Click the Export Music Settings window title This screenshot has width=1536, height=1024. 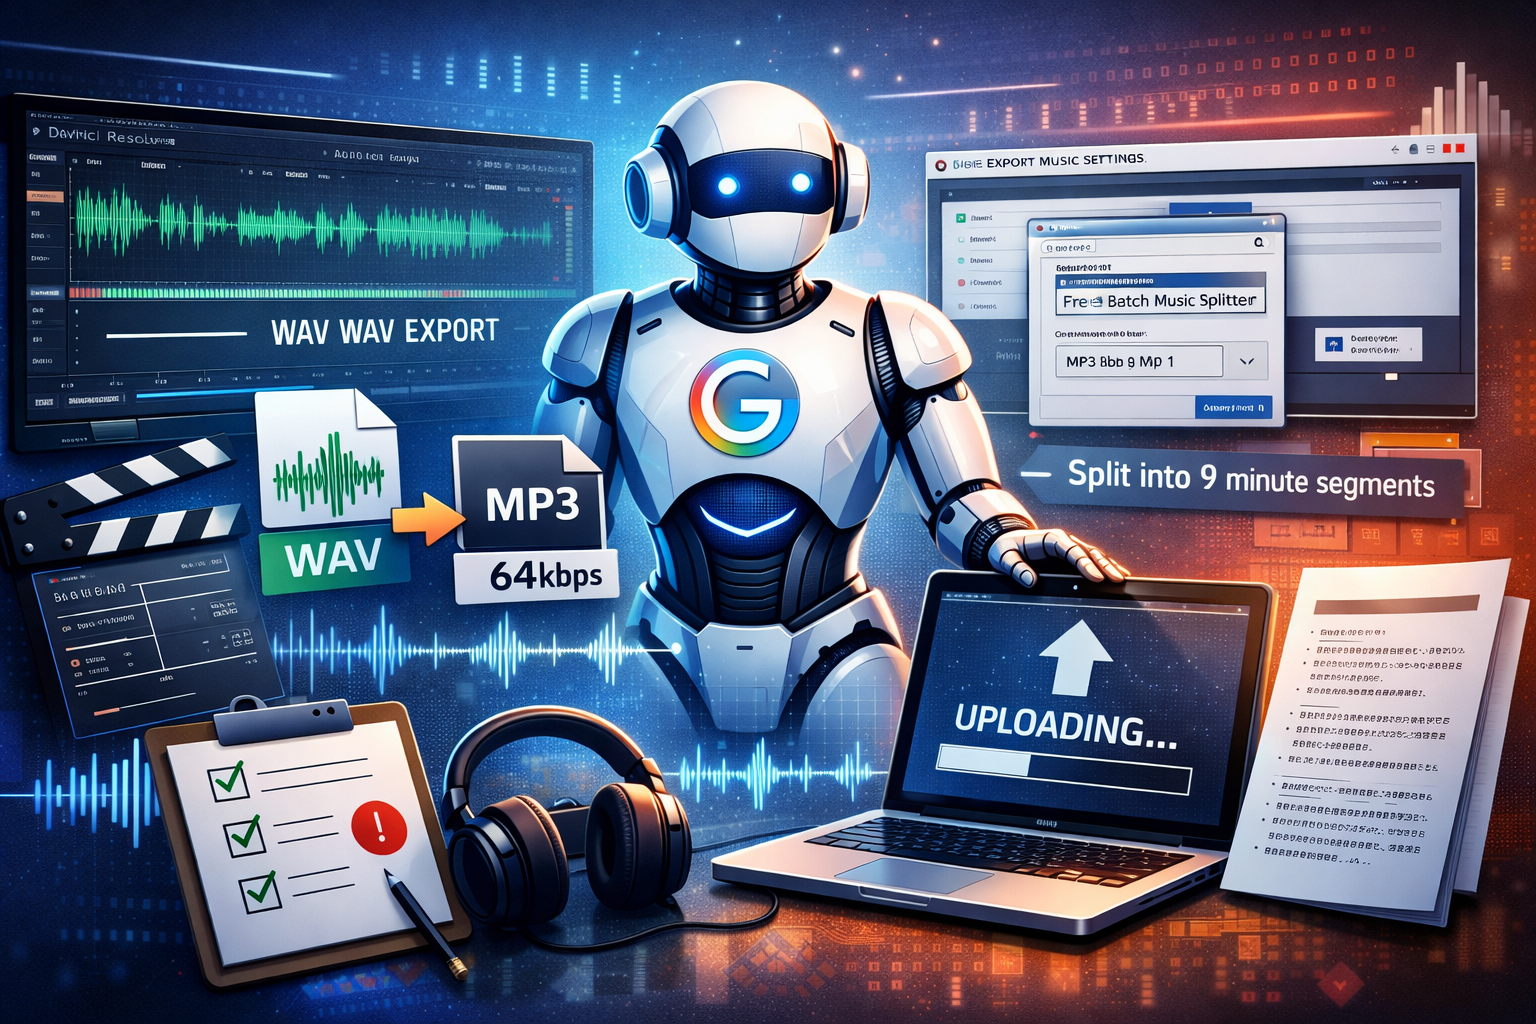click(1064, 161)
